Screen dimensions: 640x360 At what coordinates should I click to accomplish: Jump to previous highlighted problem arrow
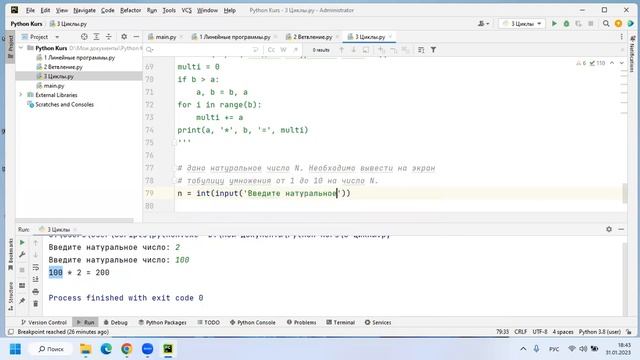[x=612, y=63]
